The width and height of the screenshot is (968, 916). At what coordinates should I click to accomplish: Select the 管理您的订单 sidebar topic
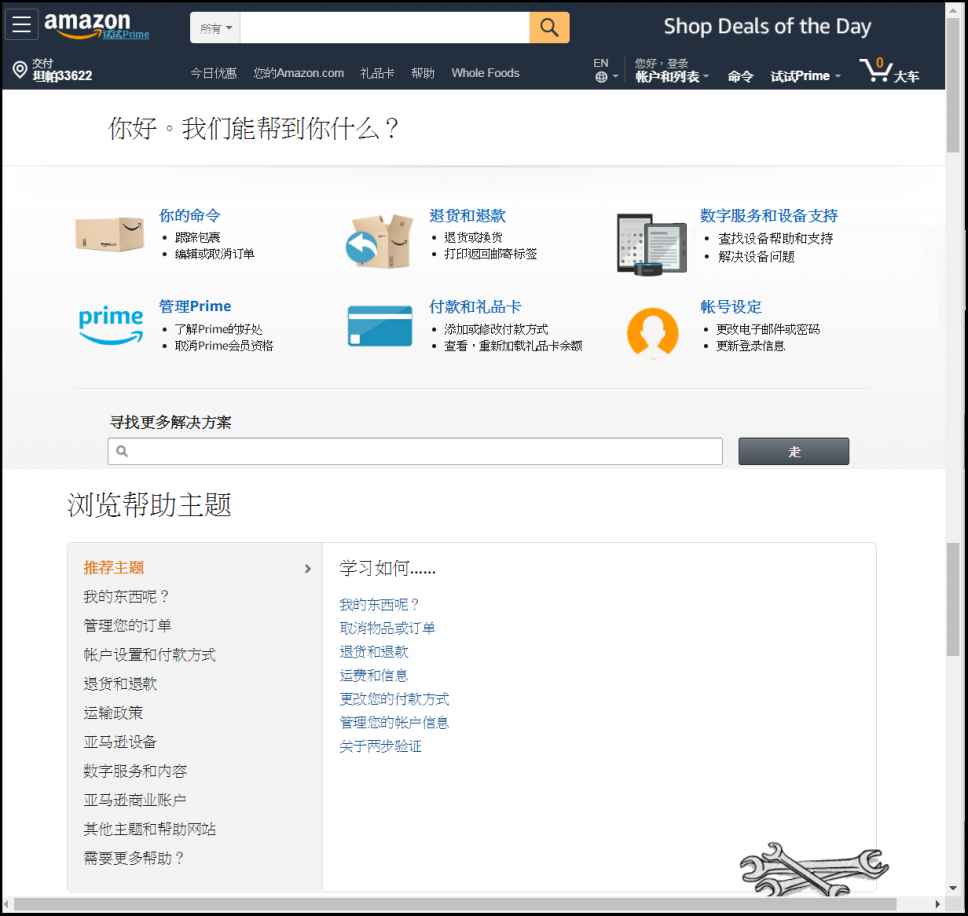[127, 625]
